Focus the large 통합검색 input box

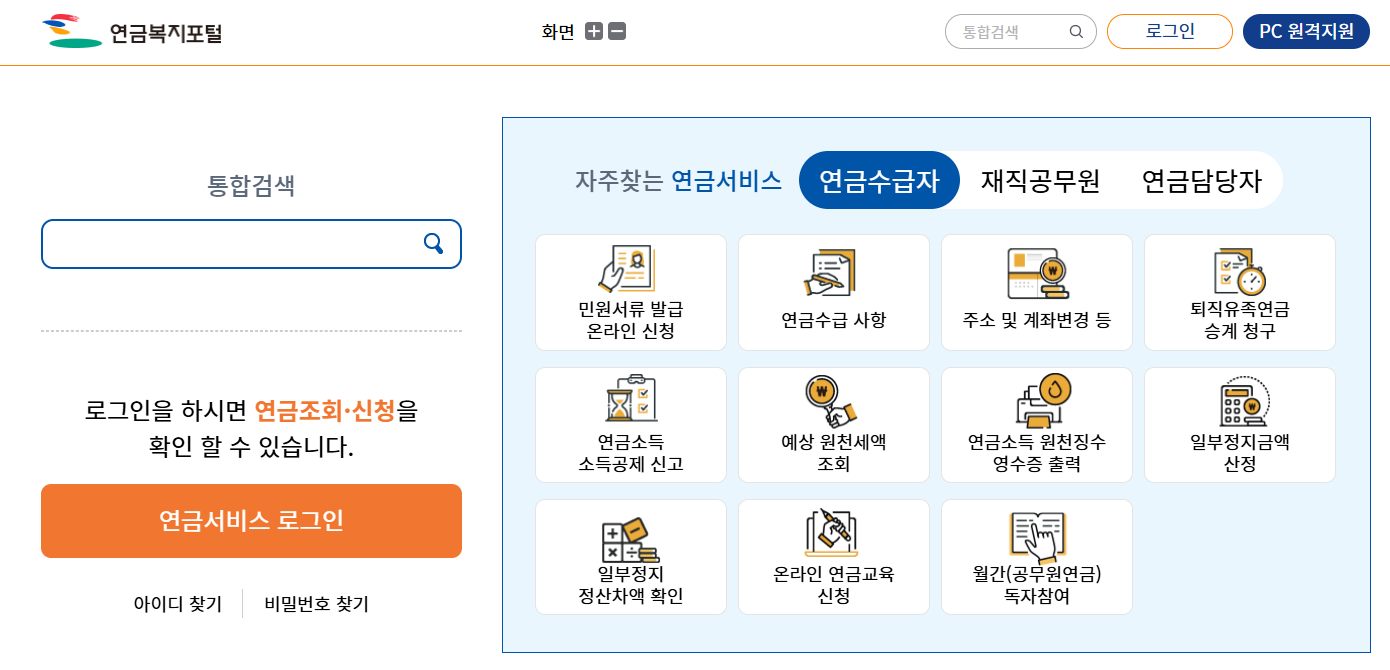[251, 244]
